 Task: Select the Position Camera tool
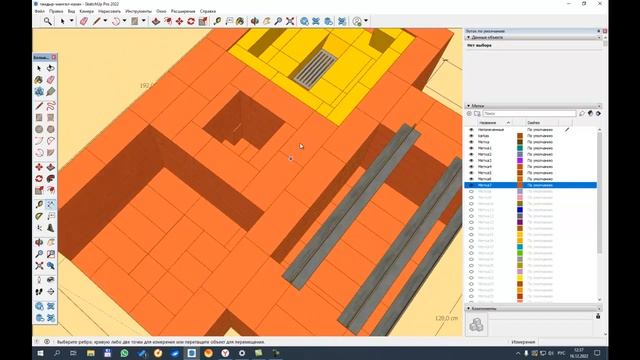(x=39, y=280)
